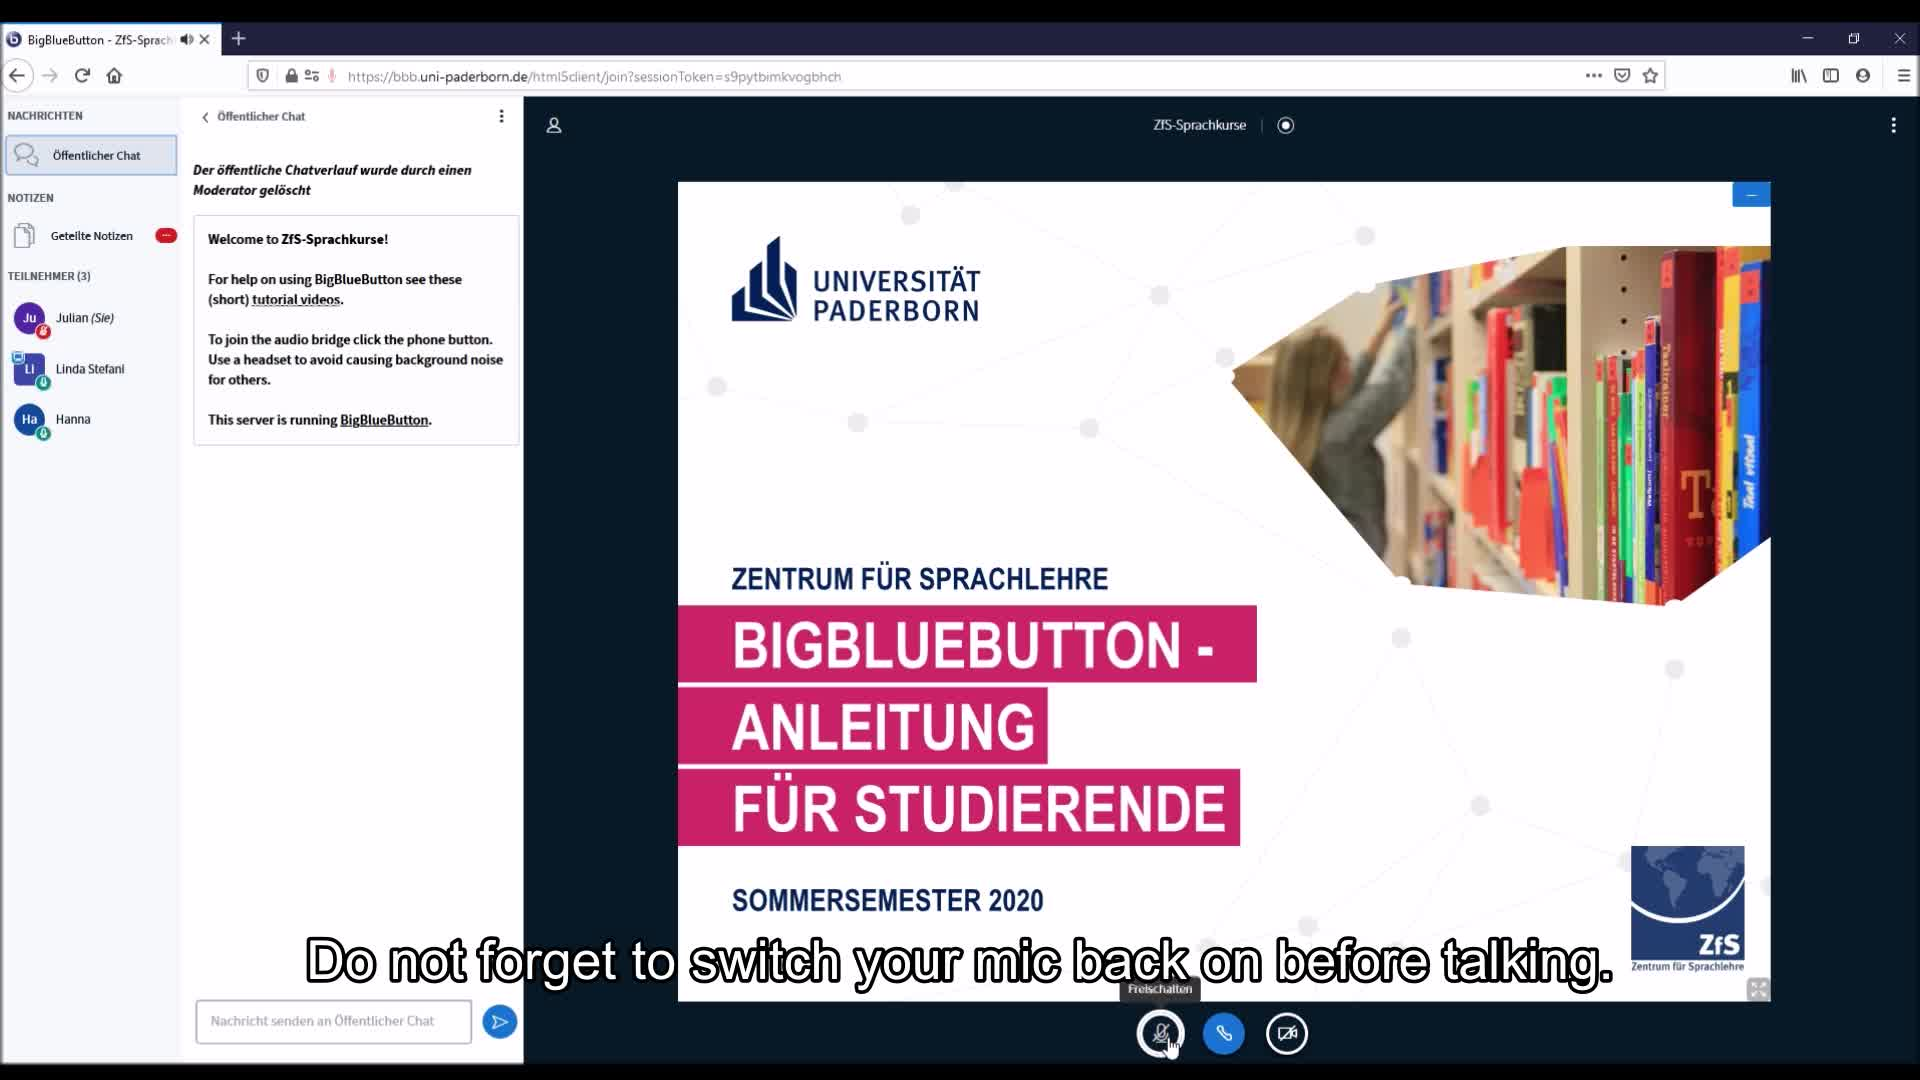Reload the page in browser
Viewport: 1920px width, 1080px height.
tap(82, 76)
